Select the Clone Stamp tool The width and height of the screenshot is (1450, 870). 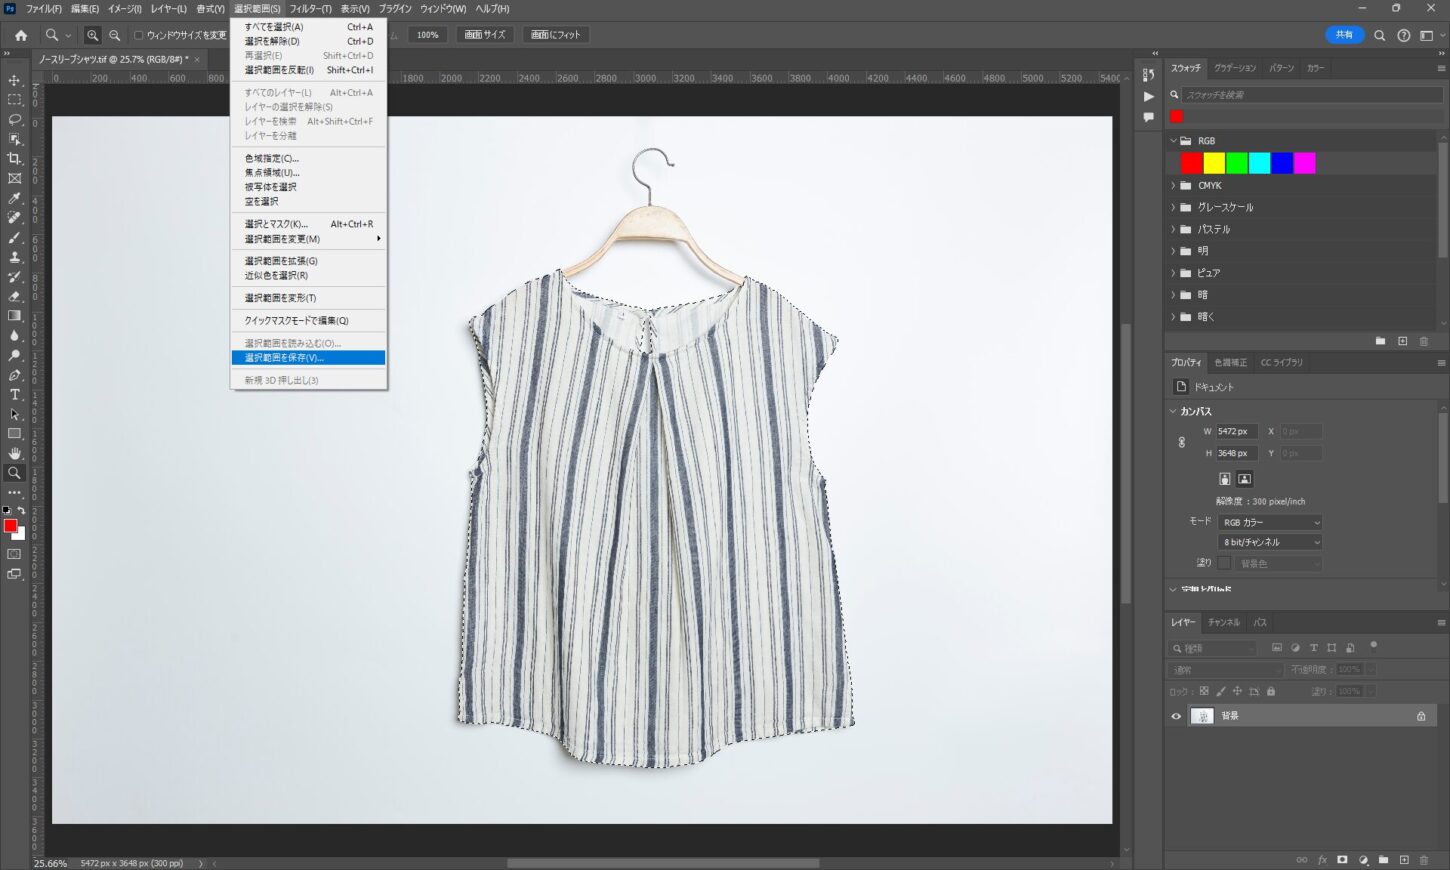click(x=14, y=257)
